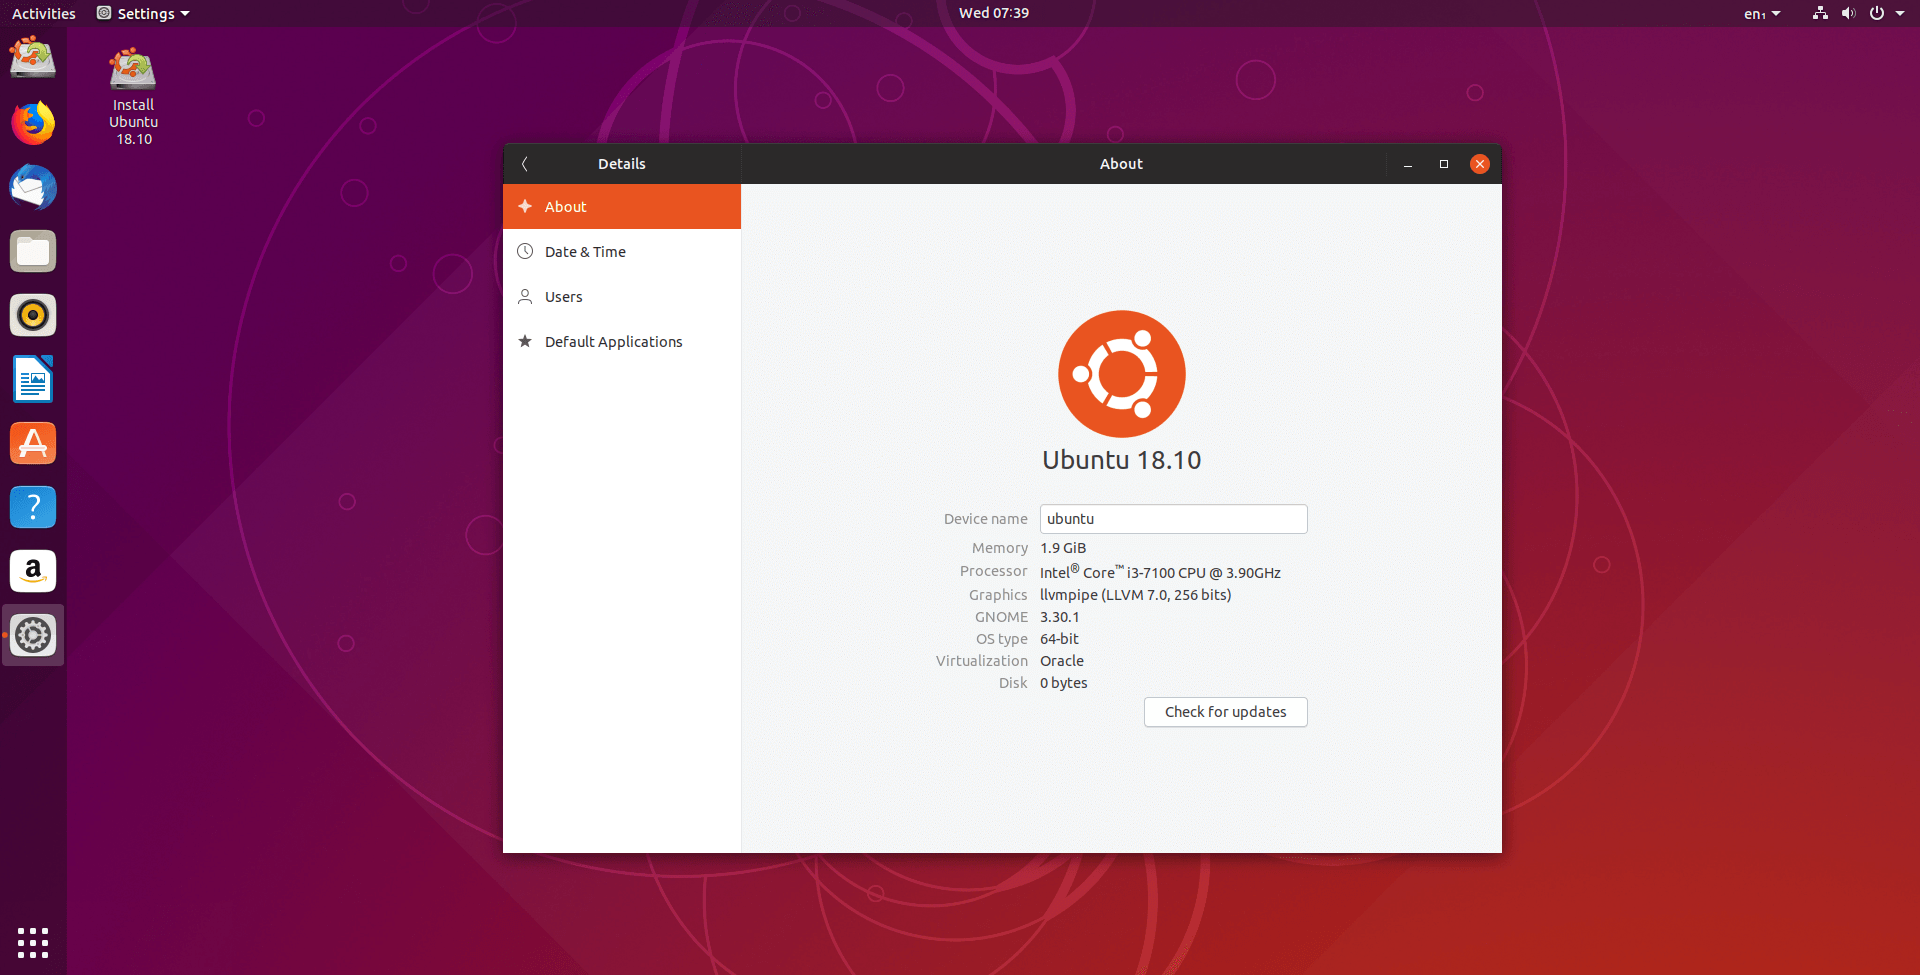Viewport: 1920px width, 975px height.
Task: Click the llvmpipe graphics value
Action: click(1136, 595)
